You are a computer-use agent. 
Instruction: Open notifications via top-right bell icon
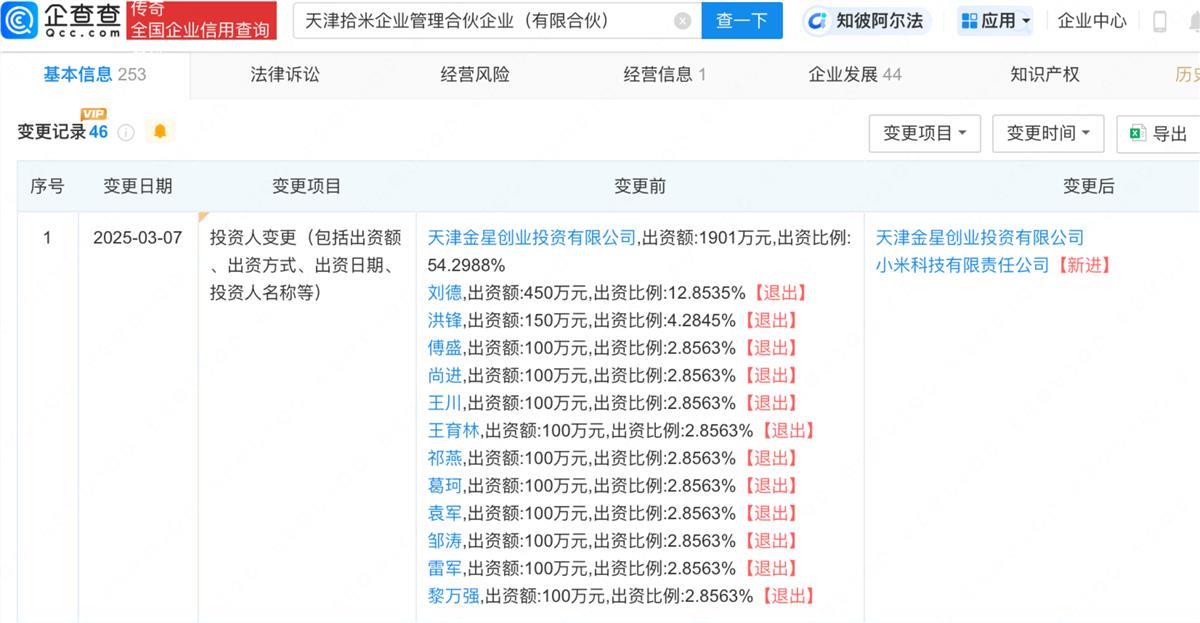point(1193,20)
